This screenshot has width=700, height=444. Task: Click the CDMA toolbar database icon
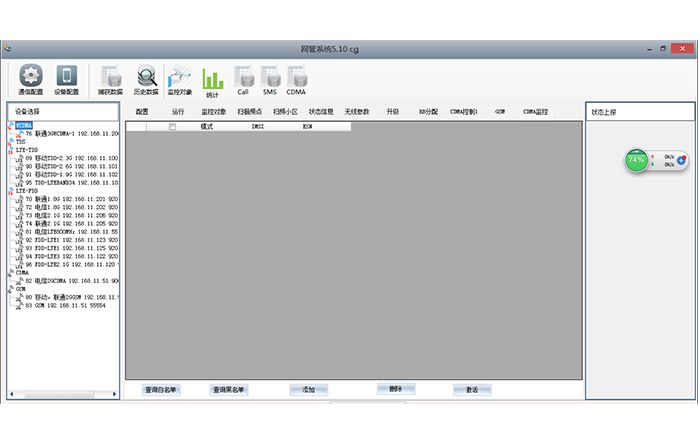297,78
